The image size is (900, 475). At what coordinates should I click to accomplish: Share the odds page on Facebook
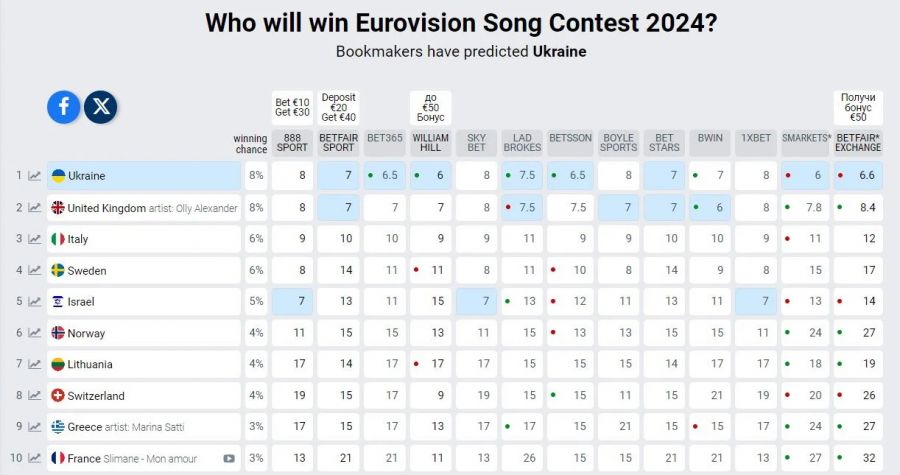point(64,107)
